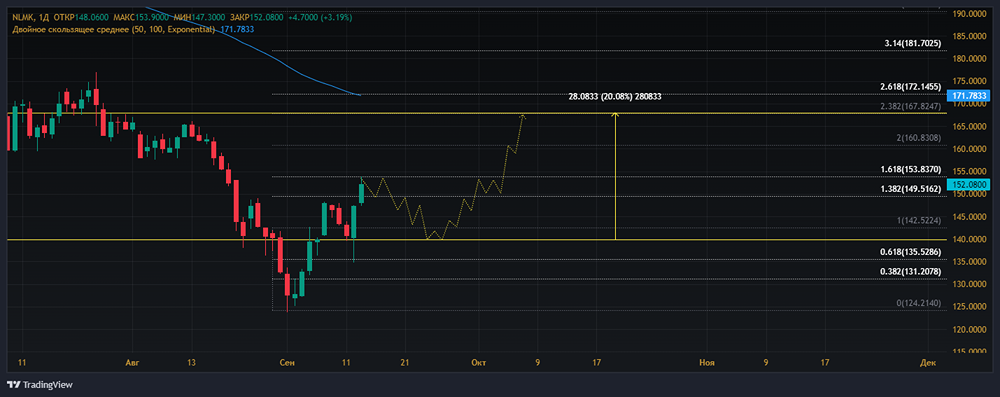Select the Двойное скользящее среднее indicator legend
This screenshot has height=397, width=1000.
click(x=114, y=29)
